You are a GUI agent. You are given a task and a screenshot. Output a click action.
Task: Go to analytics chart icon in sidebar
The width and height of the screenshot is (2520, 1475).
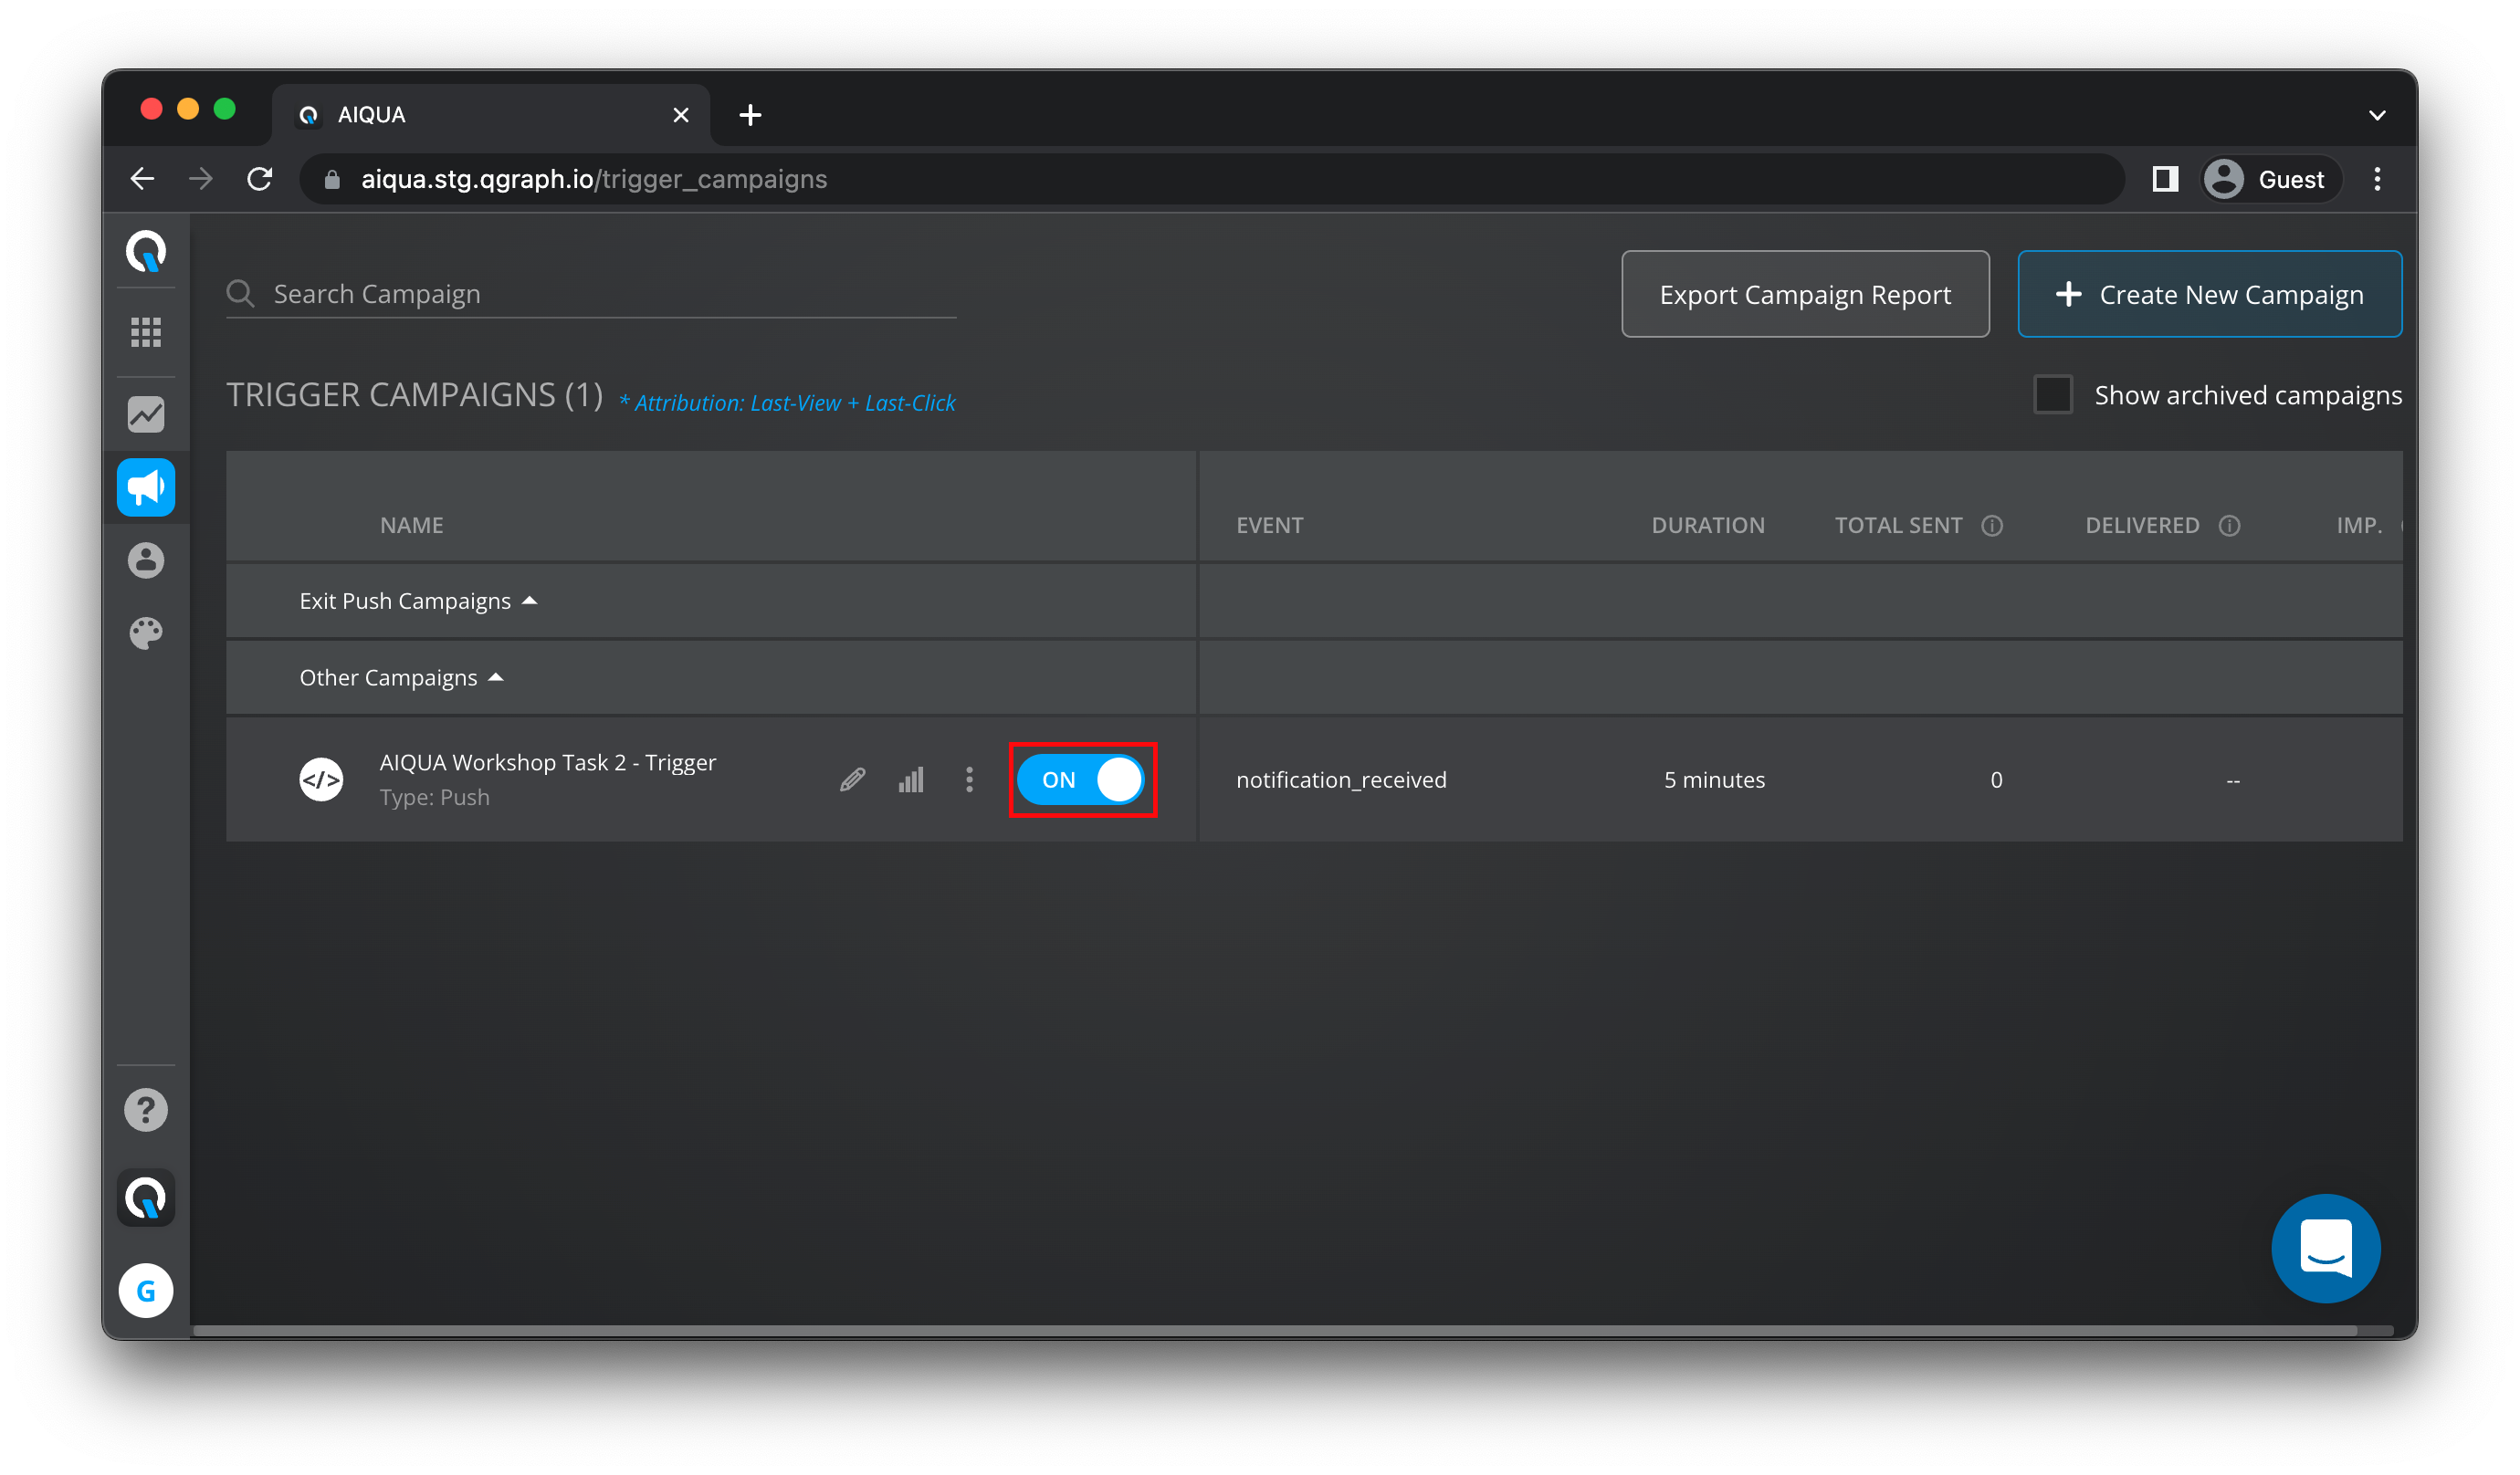point(146,414)
